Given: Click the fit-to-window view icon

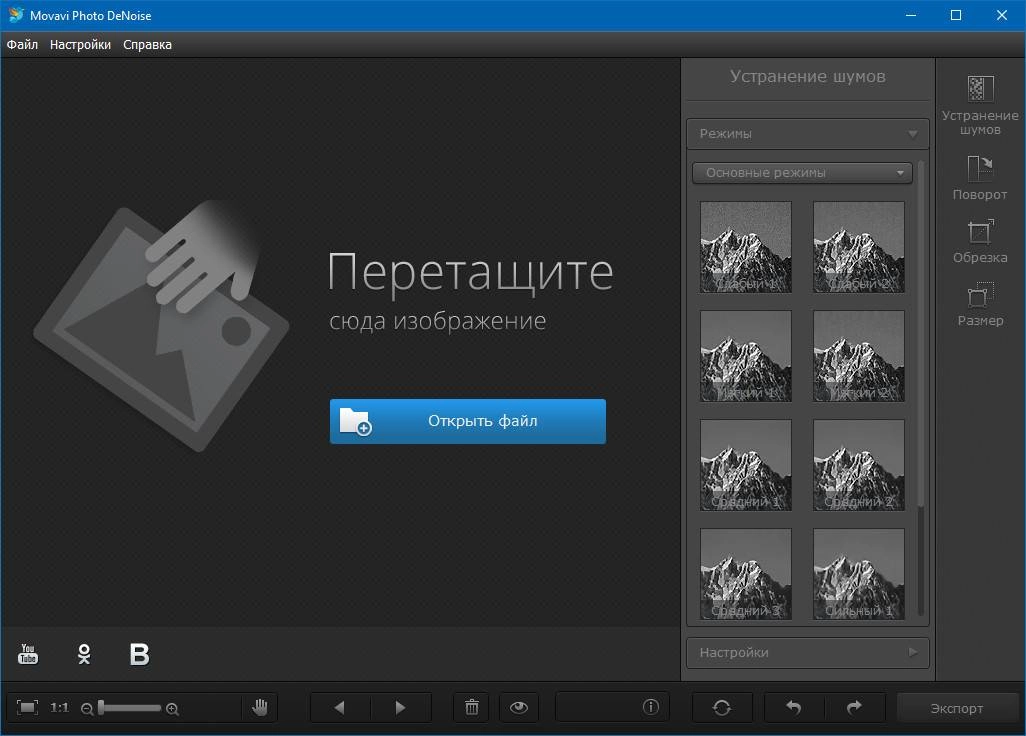Looking at the screenshot, I should (27, 707).
